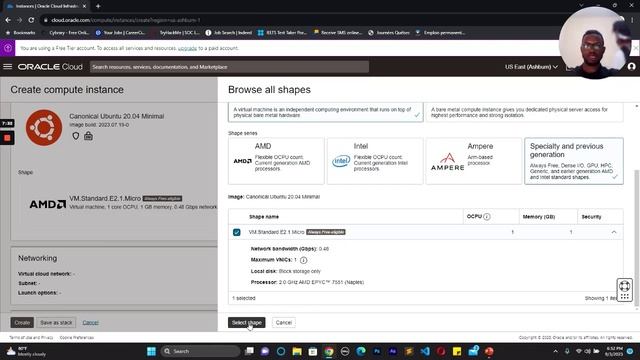Open the Receive SMS online bookmark
640x360 pixels.
pyautogui.click(x=337, y=33)
